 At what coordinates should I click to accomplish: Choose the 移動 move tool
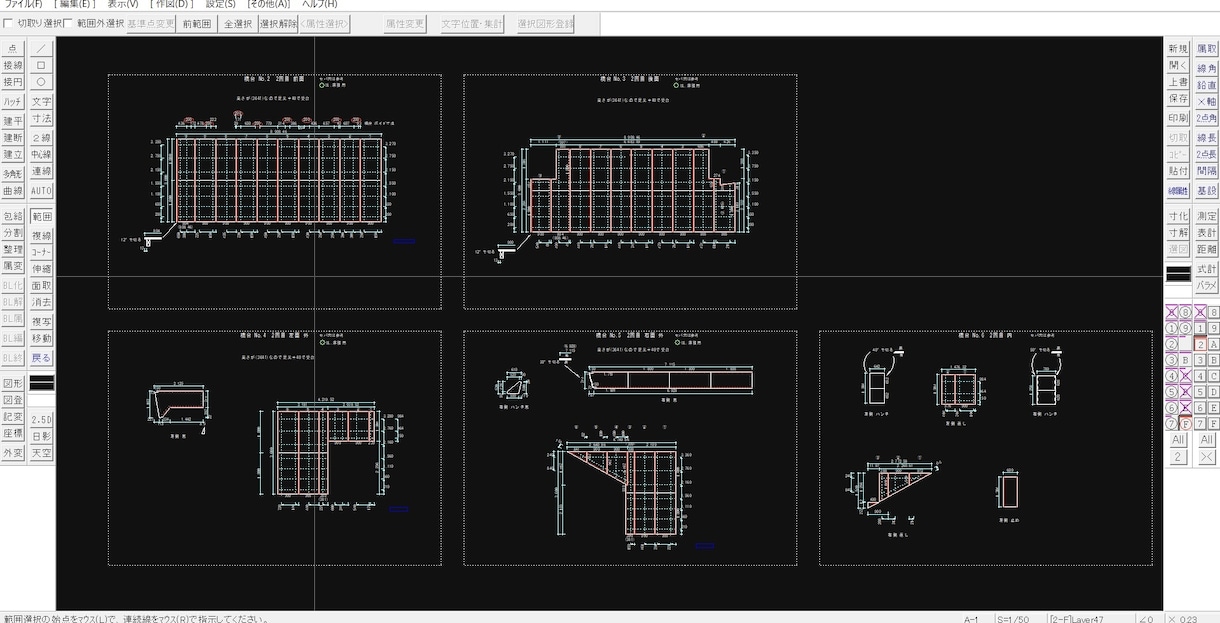(41, 339)
